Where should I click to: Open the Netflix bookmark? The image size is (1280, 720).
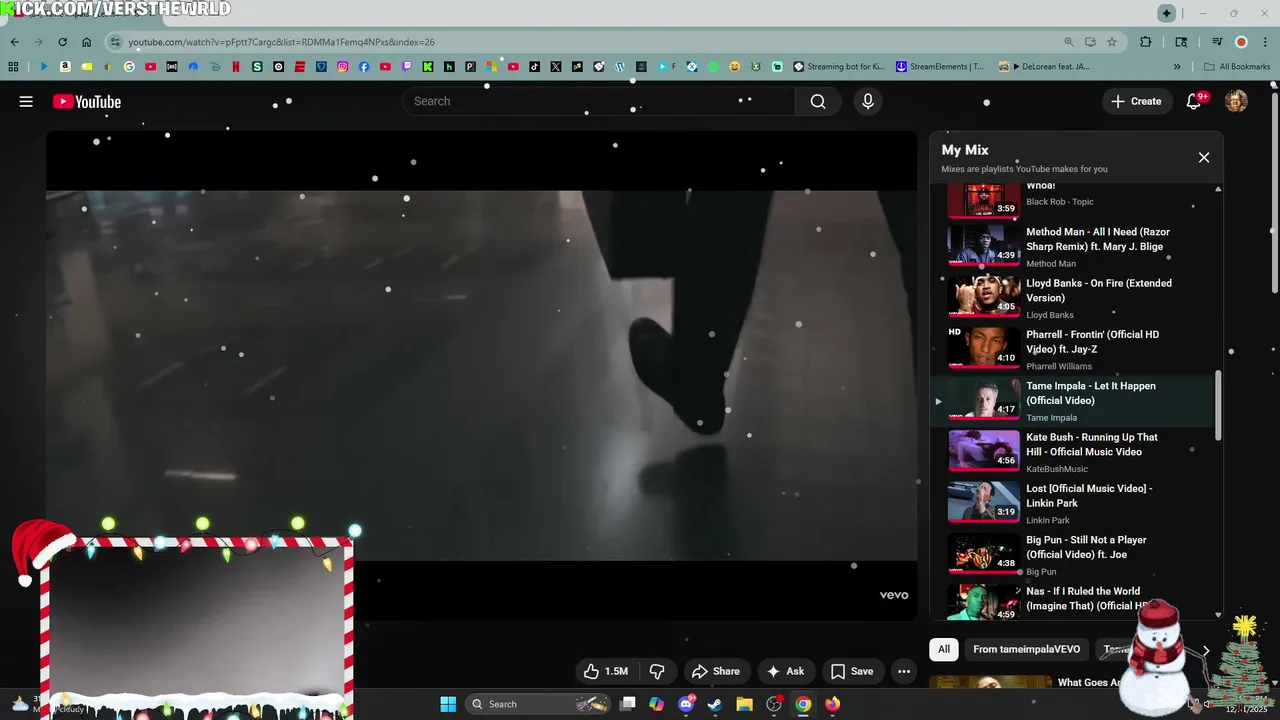[236, 67]
